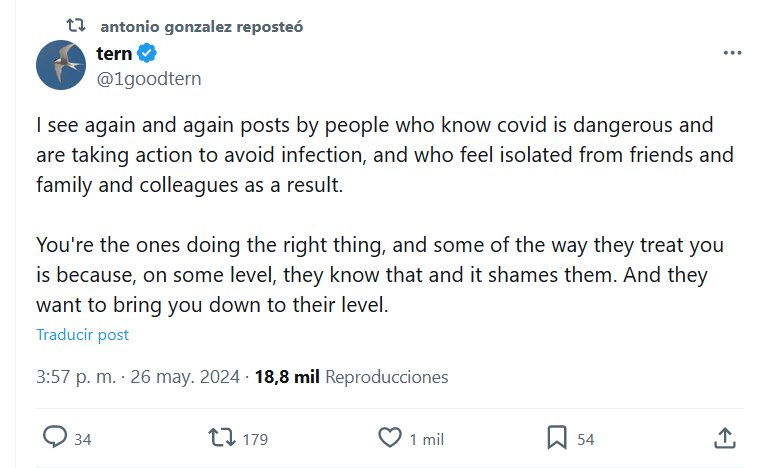Bookmark this post with the bookmark icon
The height and width of the screenshot is (468, 758).
[x=557, y=437]
